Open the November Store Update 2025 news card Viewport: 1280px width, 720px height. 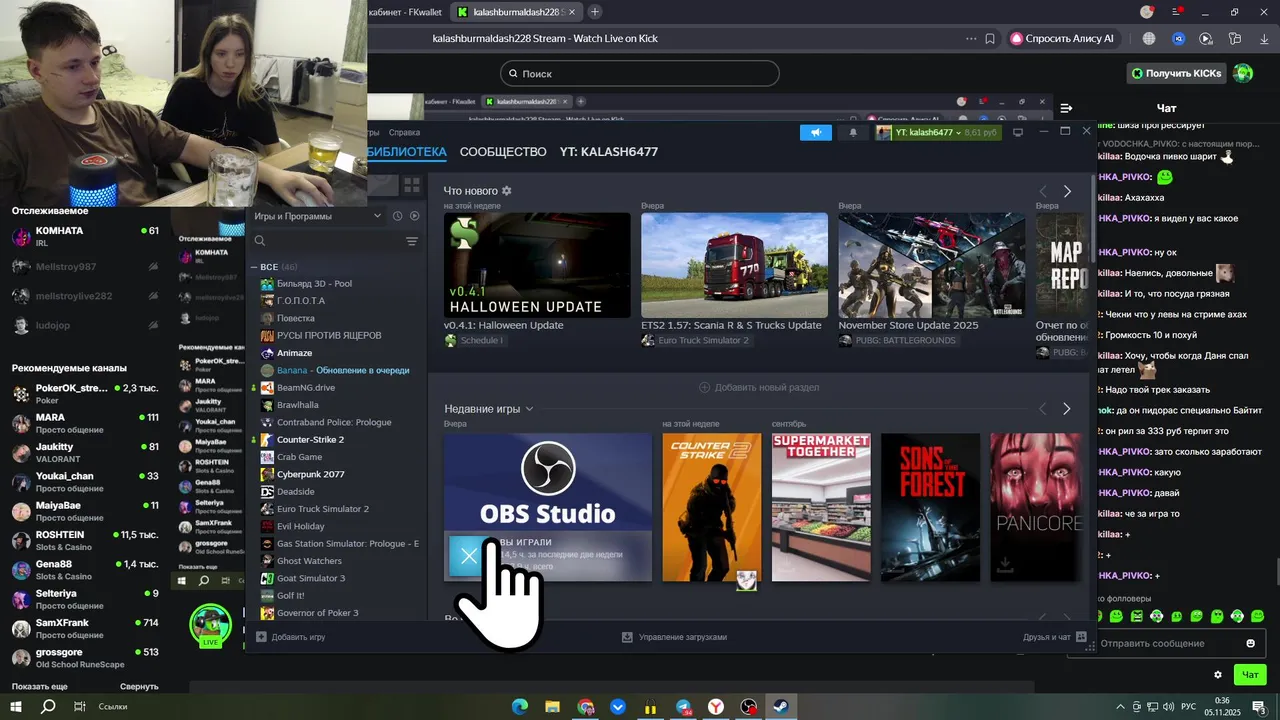pyautogui.click(x=931, y=265)
